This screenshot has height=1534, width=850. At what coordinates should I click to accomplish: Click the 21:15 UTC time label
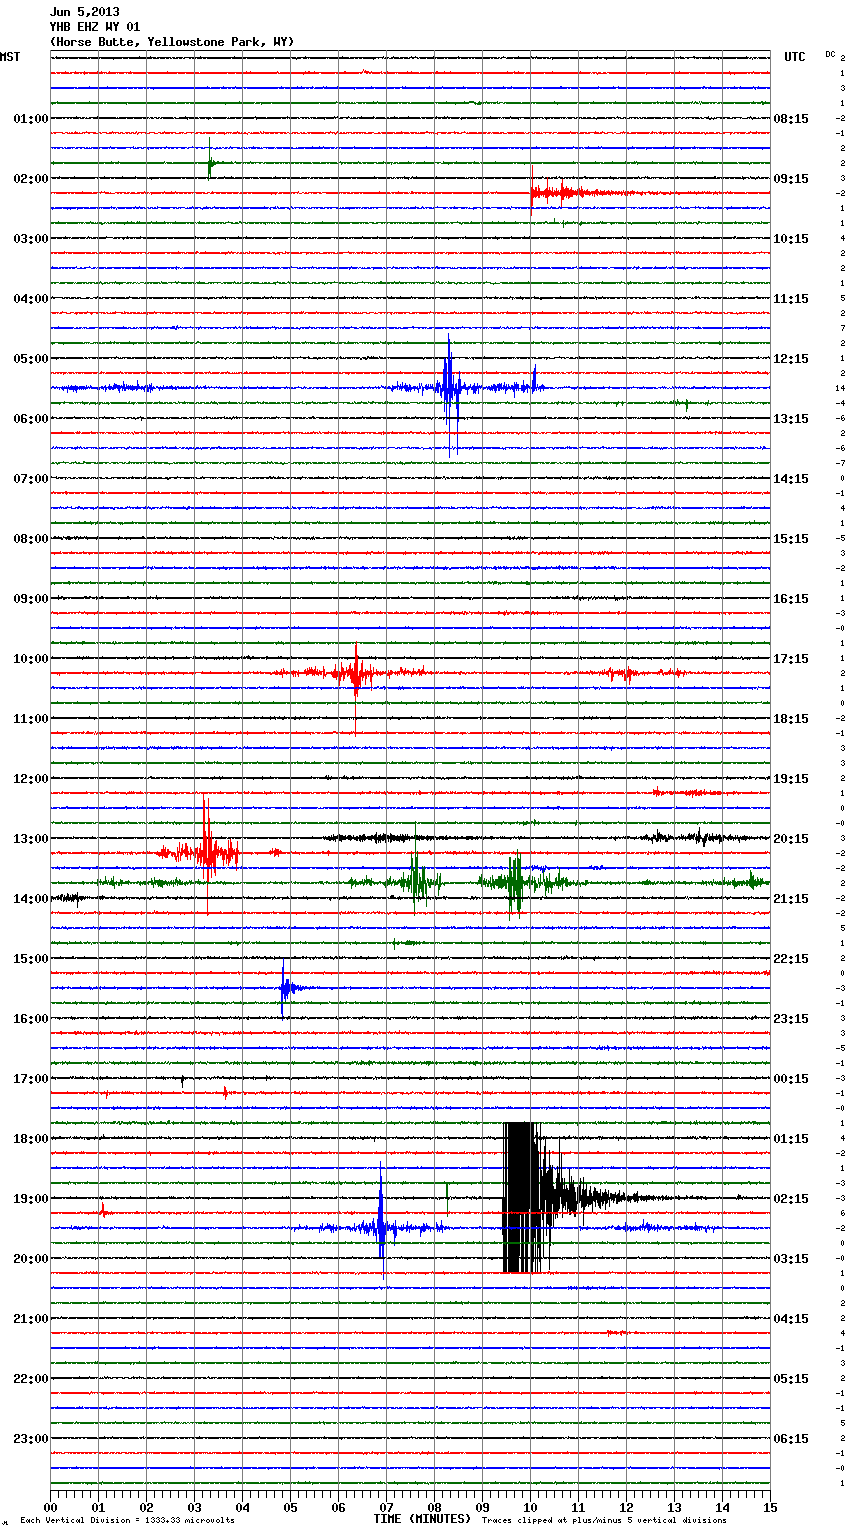pos(791,899)
